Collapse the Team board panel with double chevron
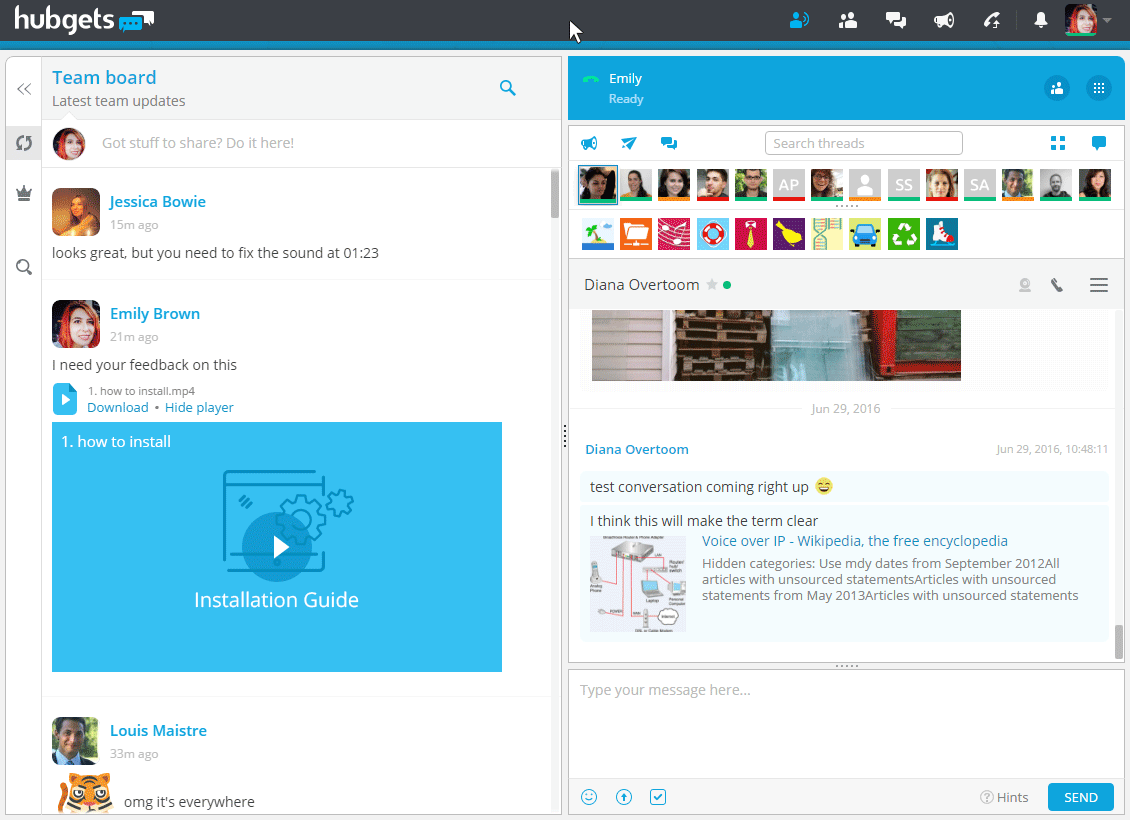Viewport: 1130px width, 820px height. coord(24,89)
